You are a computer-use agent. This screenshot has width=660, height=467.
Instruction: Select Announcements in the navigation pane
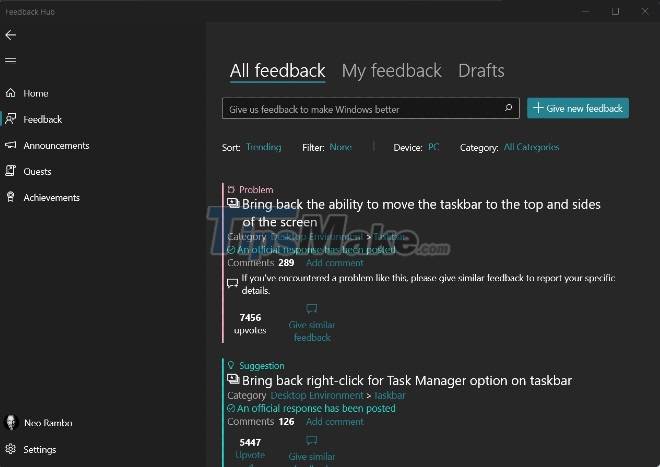(x=56, y=145)
